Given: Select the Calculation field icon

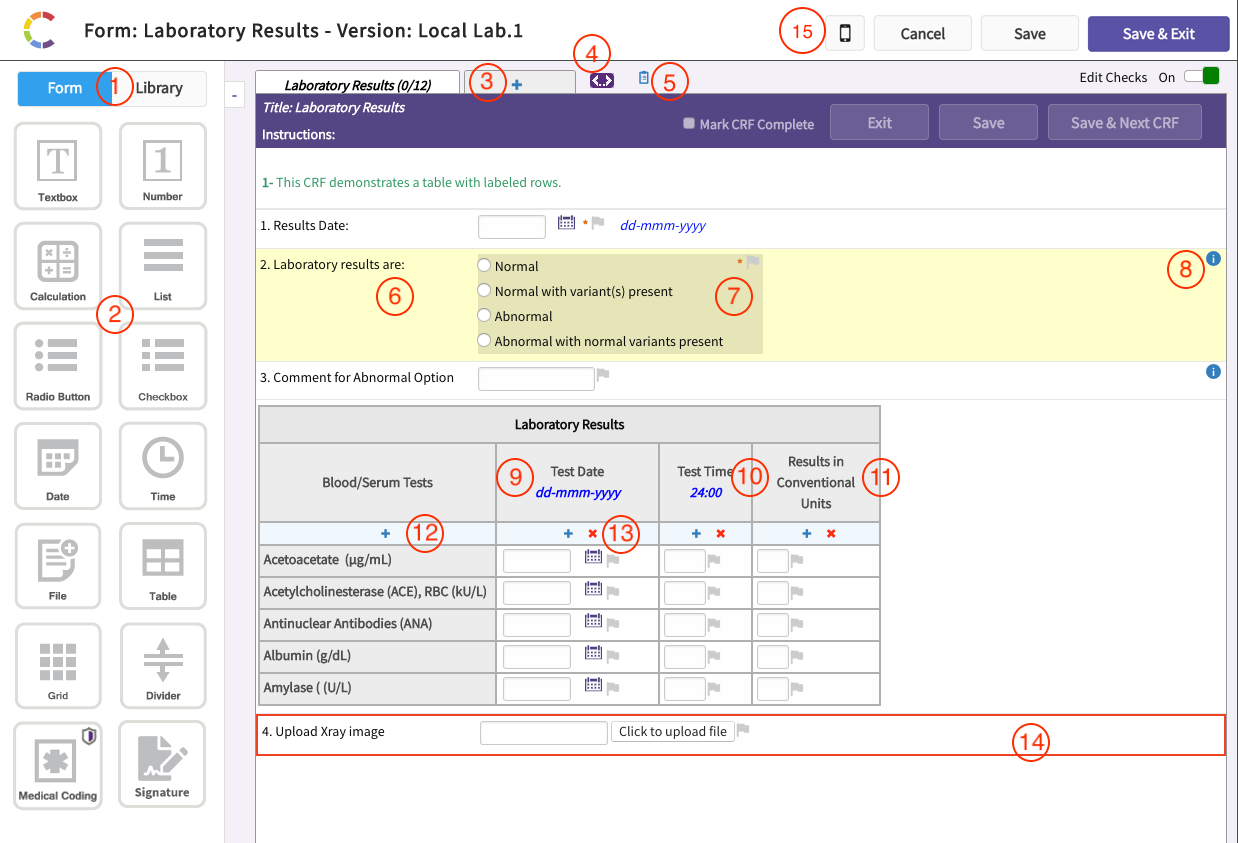Looking at the screenshot, I should click(x=58, y=266).
